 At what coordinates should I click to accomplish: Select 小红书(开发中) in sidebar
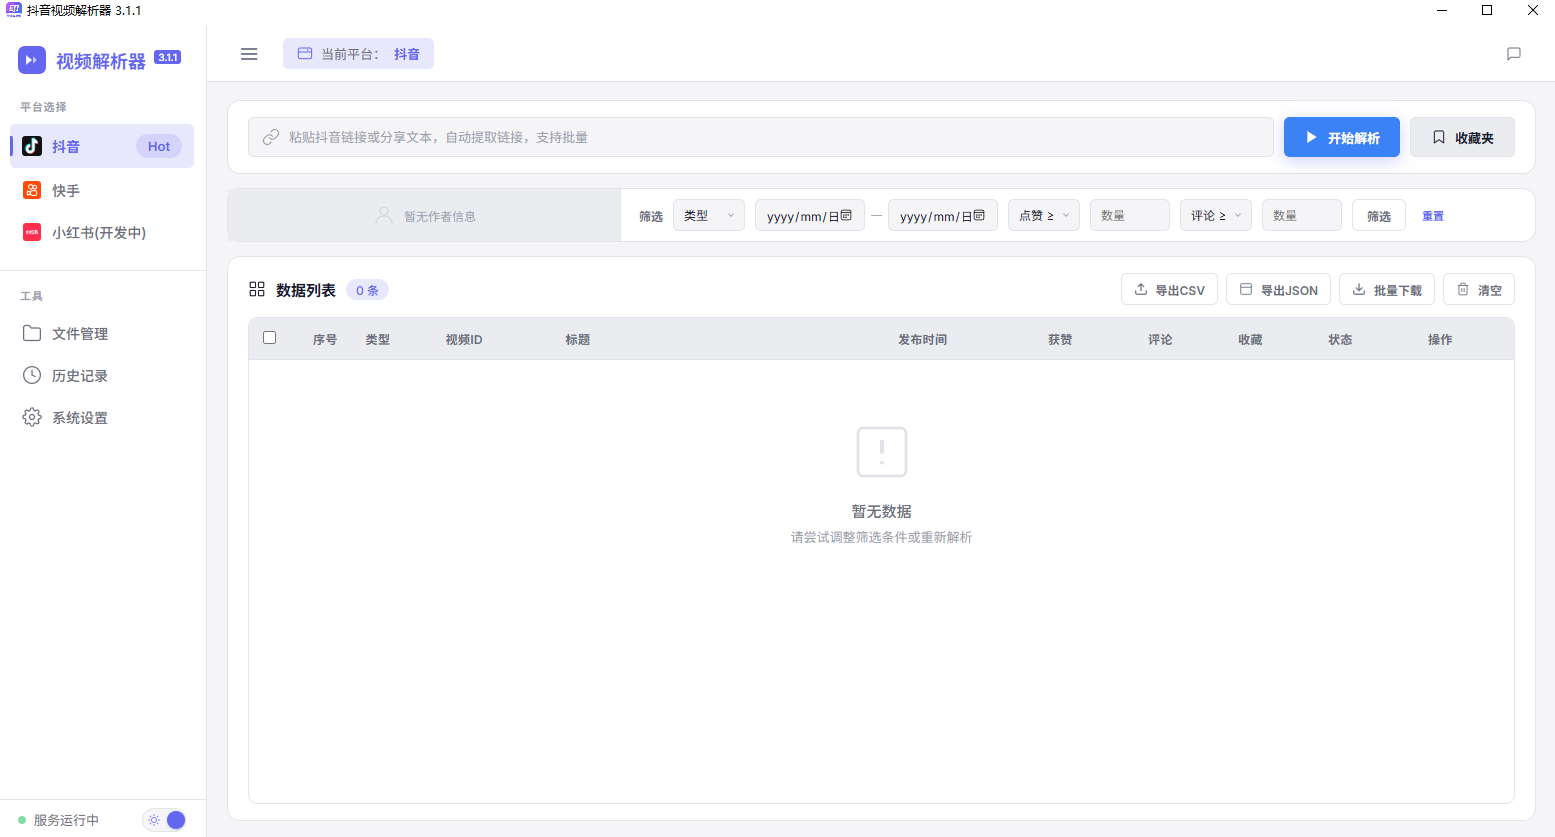click(102, 232)
